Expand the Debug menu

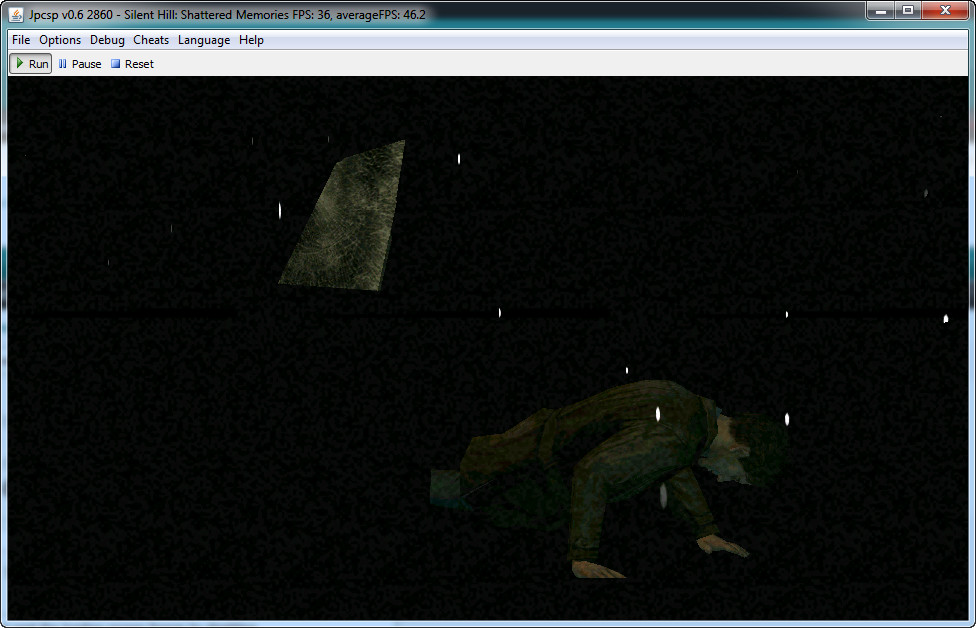pos(107,40)
